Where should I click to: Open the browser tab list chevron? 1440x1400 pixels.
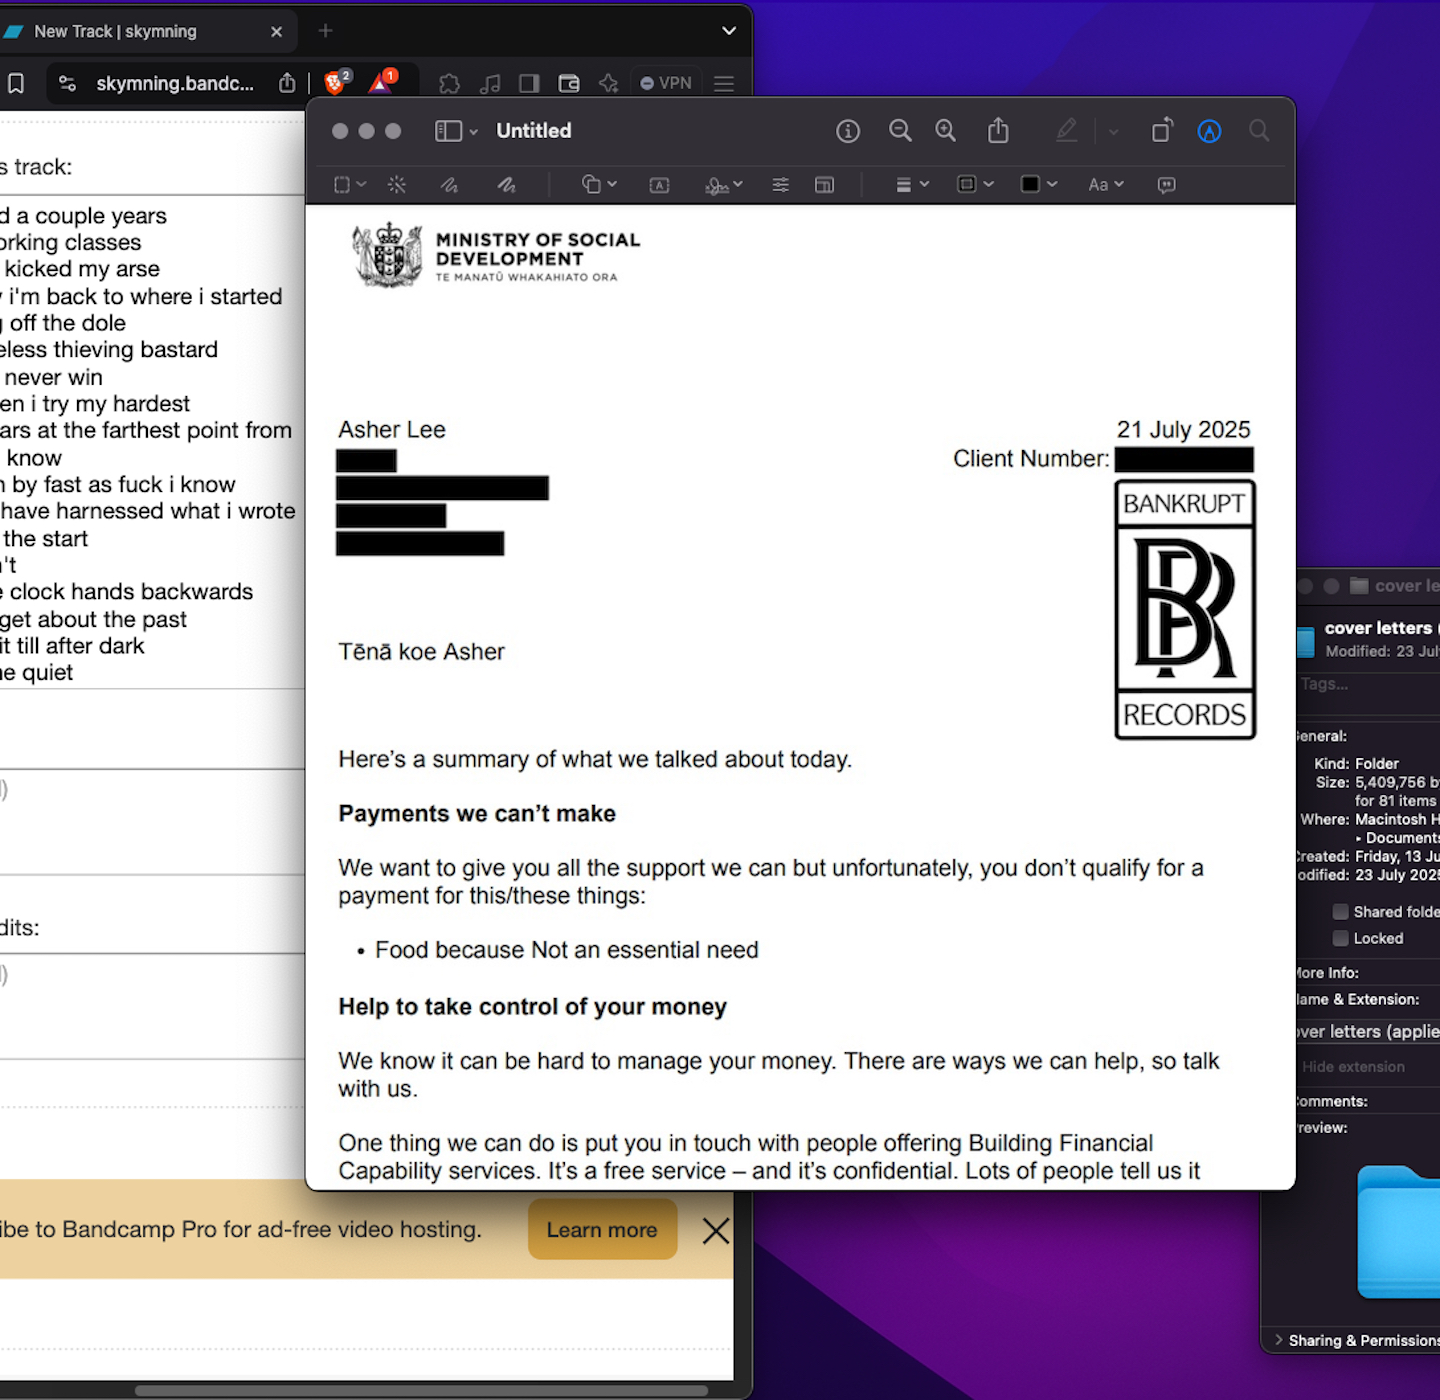pos(729,31)
